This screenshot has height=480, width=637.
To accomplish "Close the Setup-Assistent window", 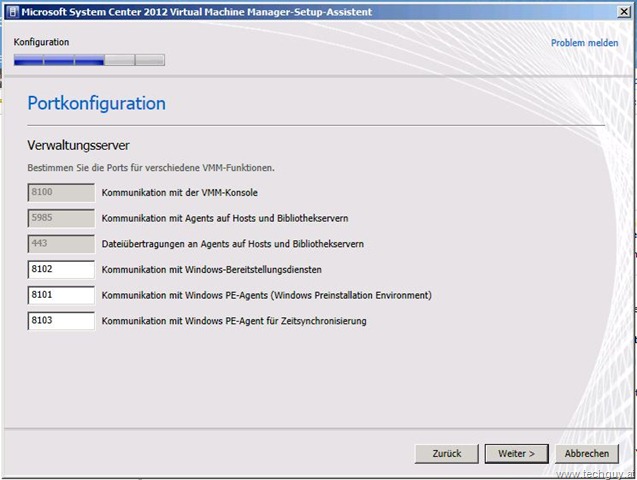I will click(624, 12).
